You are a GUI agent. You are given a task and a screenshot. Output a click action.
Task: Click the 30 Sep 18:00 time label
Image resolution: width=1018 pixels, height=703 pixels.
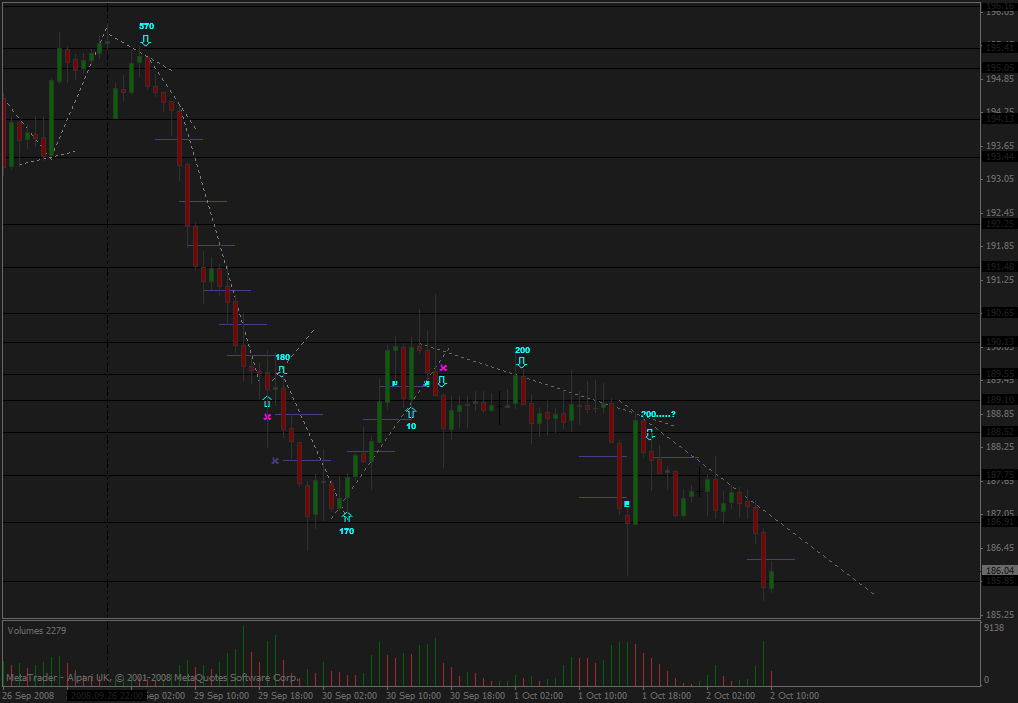(477, 695)
